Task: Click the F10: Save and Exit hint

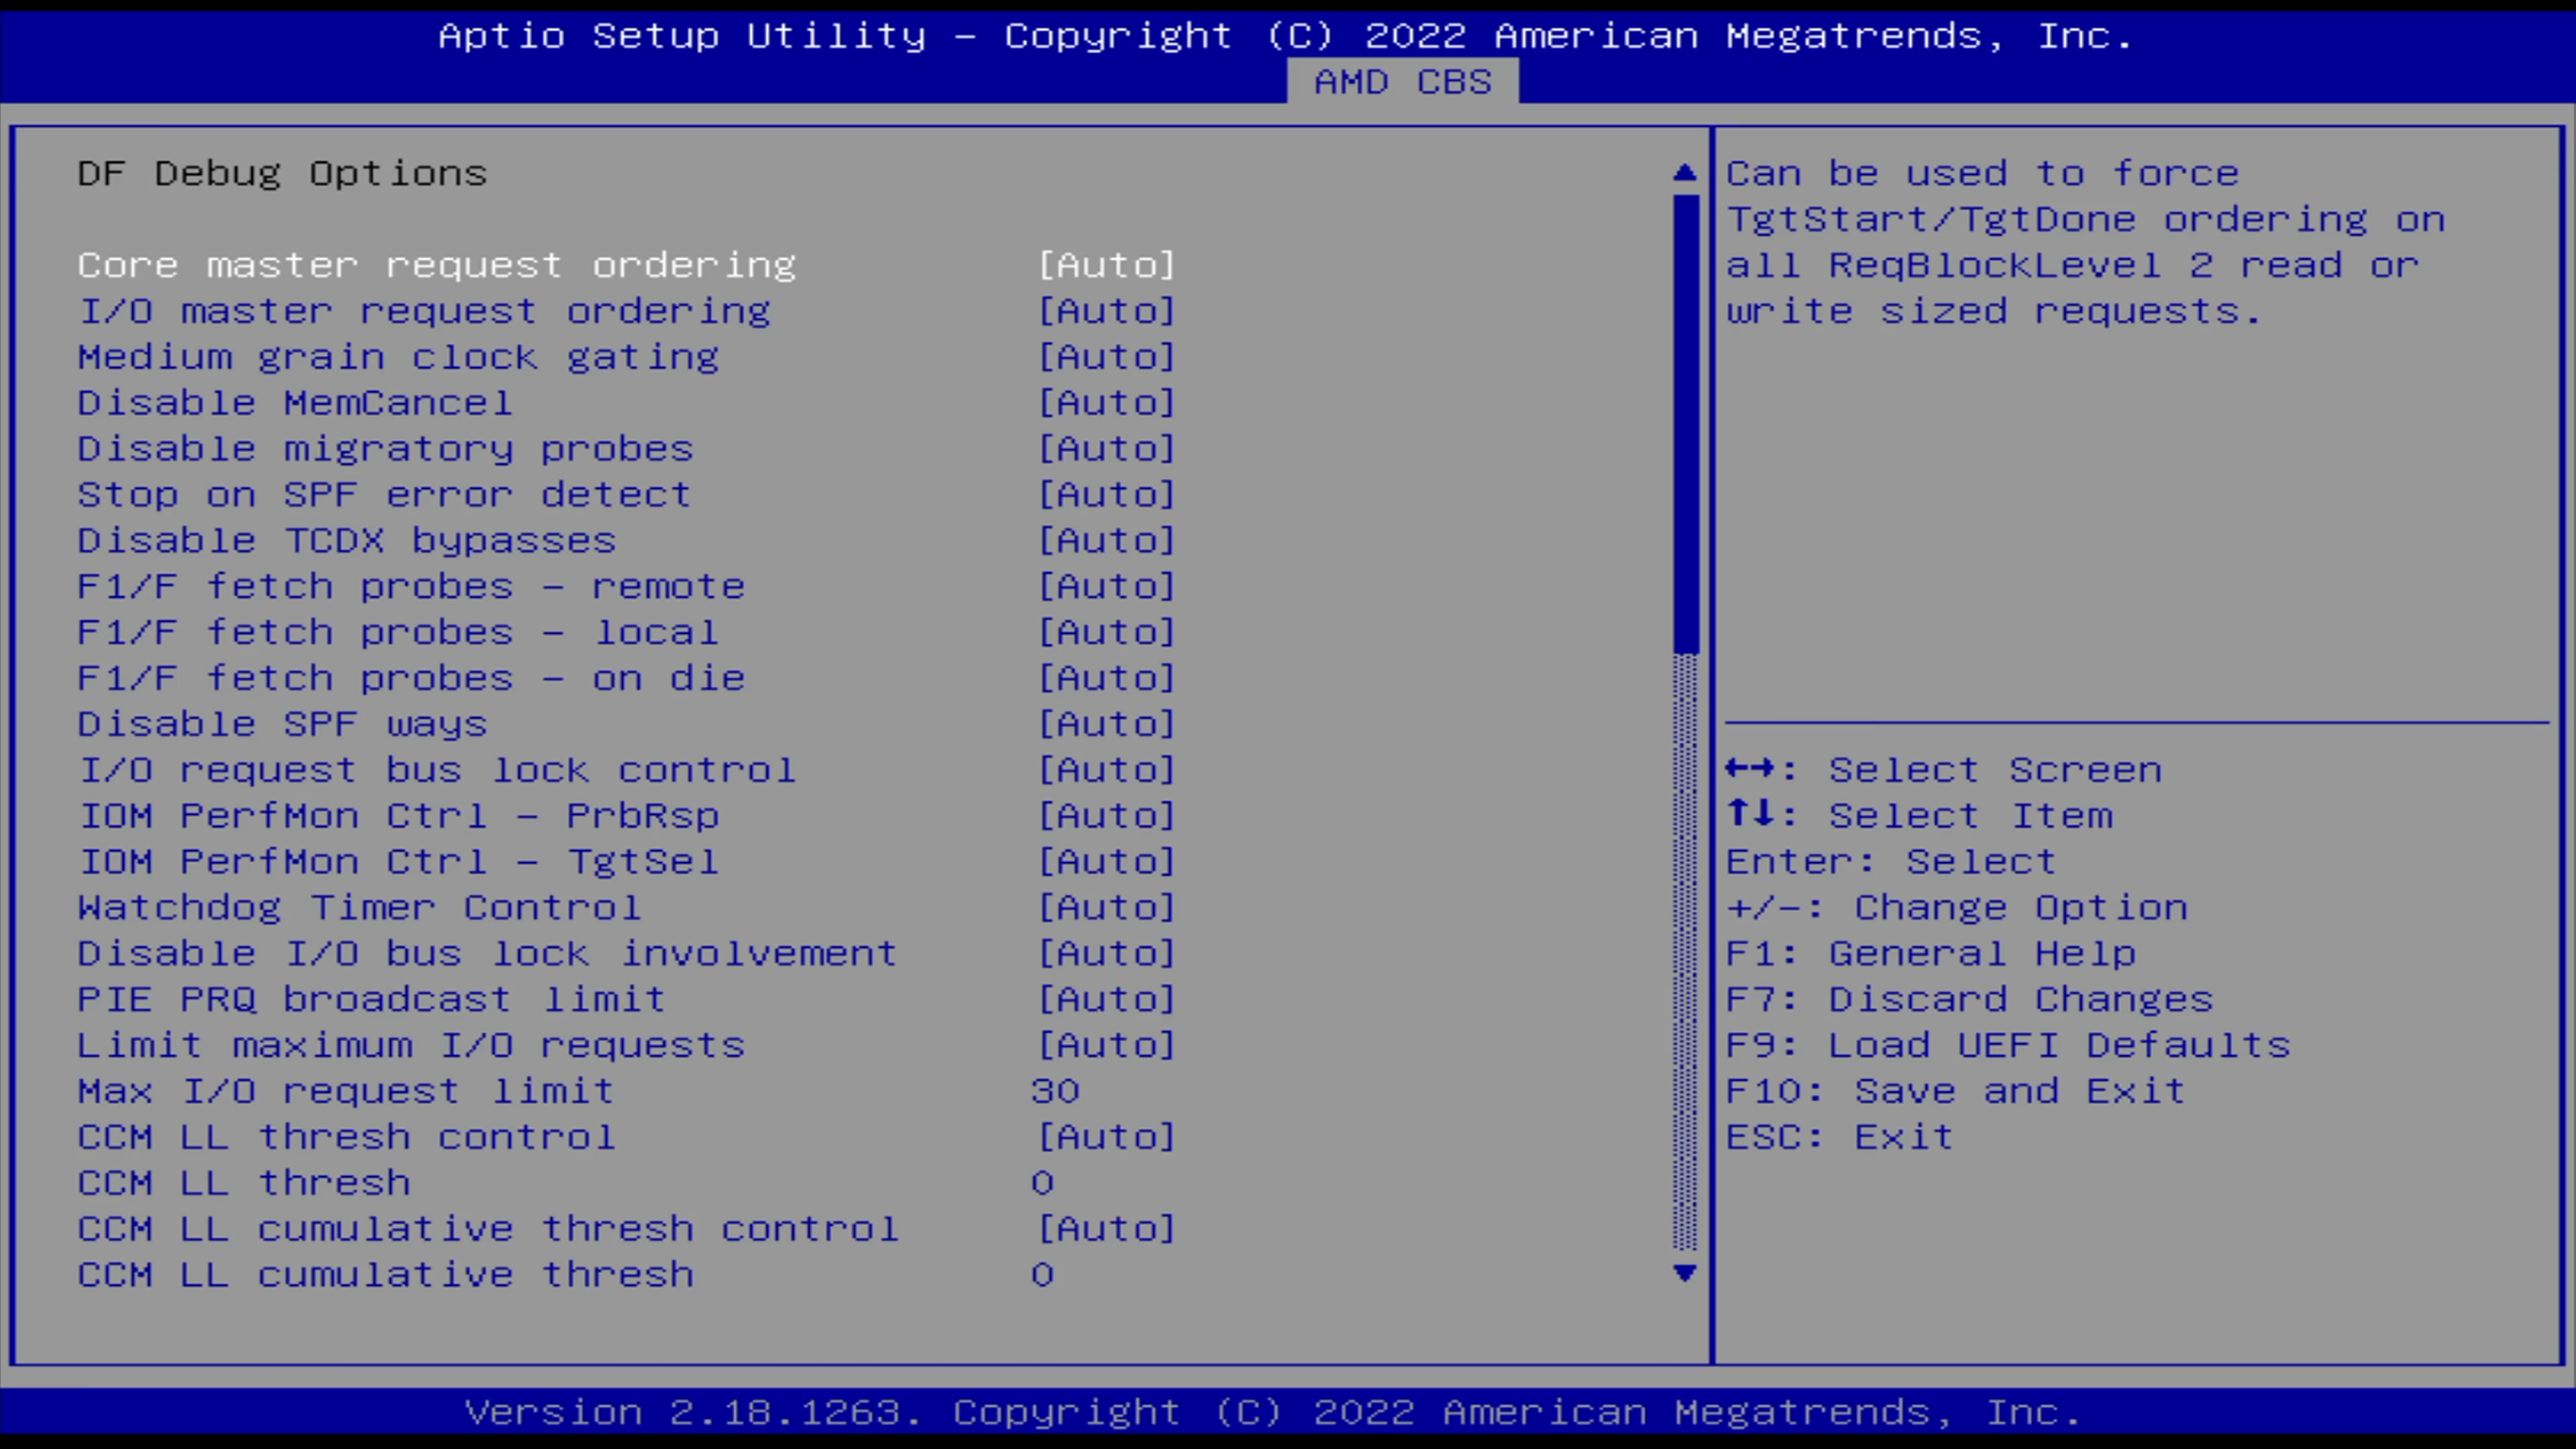Action: (x=1956, y=1091)
